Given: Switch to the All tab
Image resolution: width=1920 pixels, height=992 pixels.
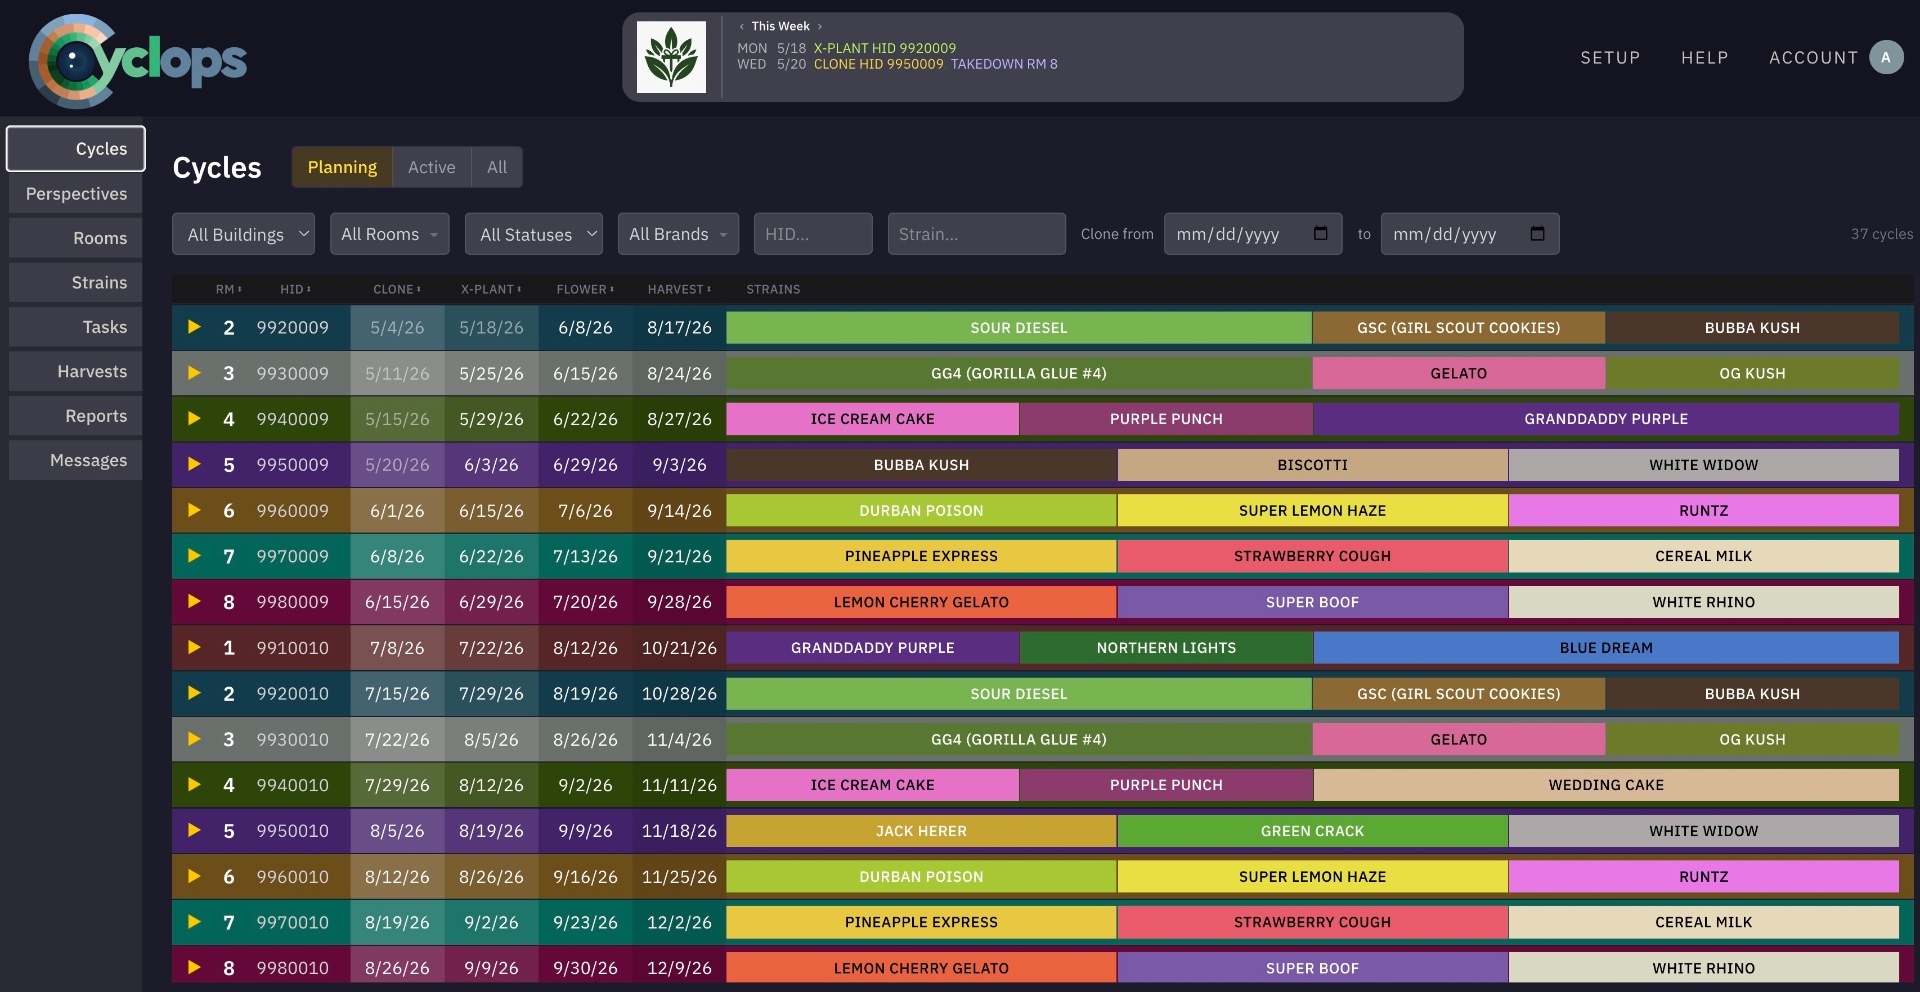Looking at the screenshot, I should point(497,167).
